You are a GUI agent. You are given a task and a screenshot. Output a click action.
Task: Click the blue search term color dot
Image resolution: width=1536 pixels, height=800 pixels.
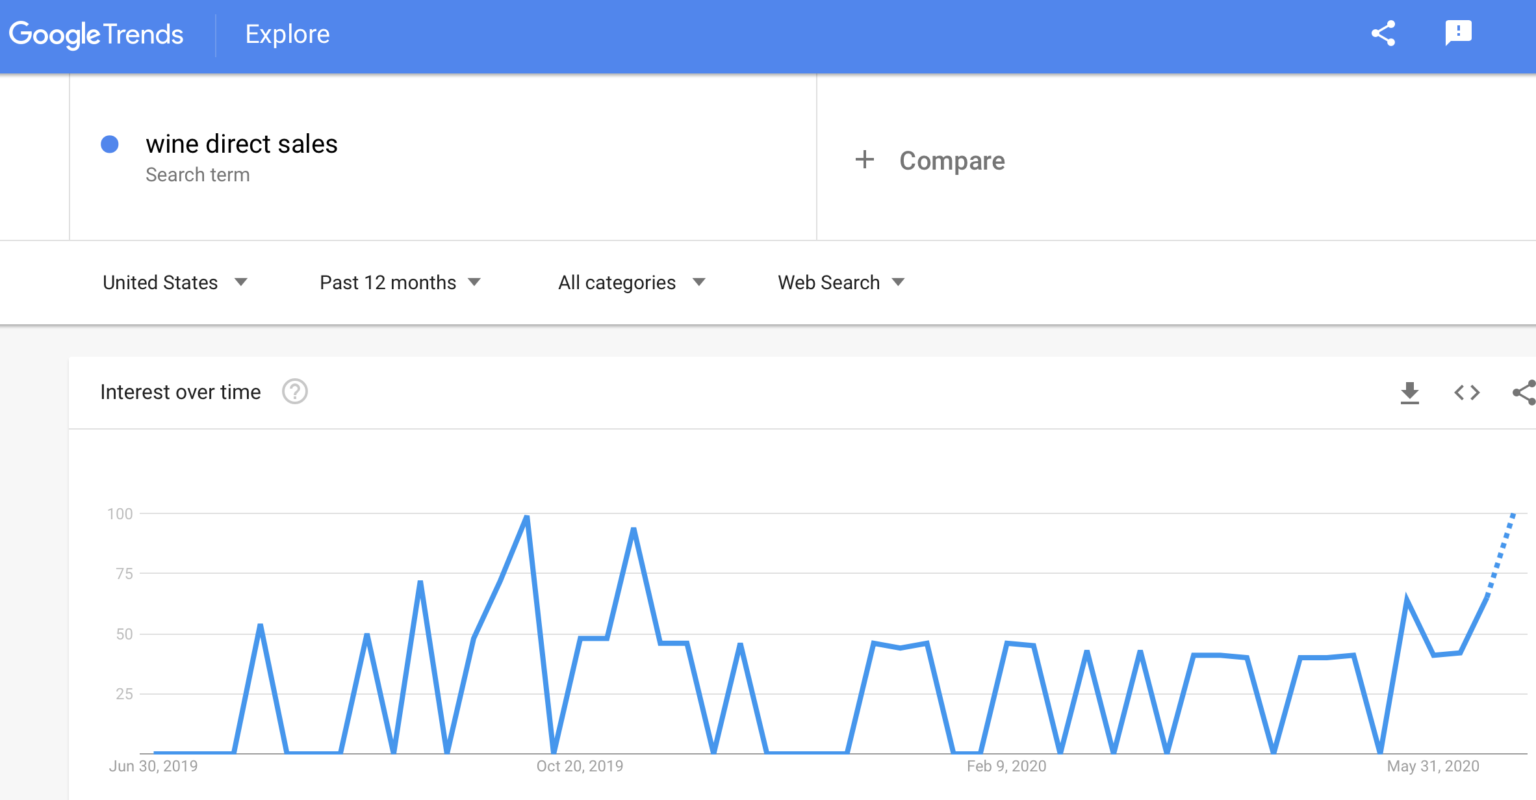tap(110, 145)
